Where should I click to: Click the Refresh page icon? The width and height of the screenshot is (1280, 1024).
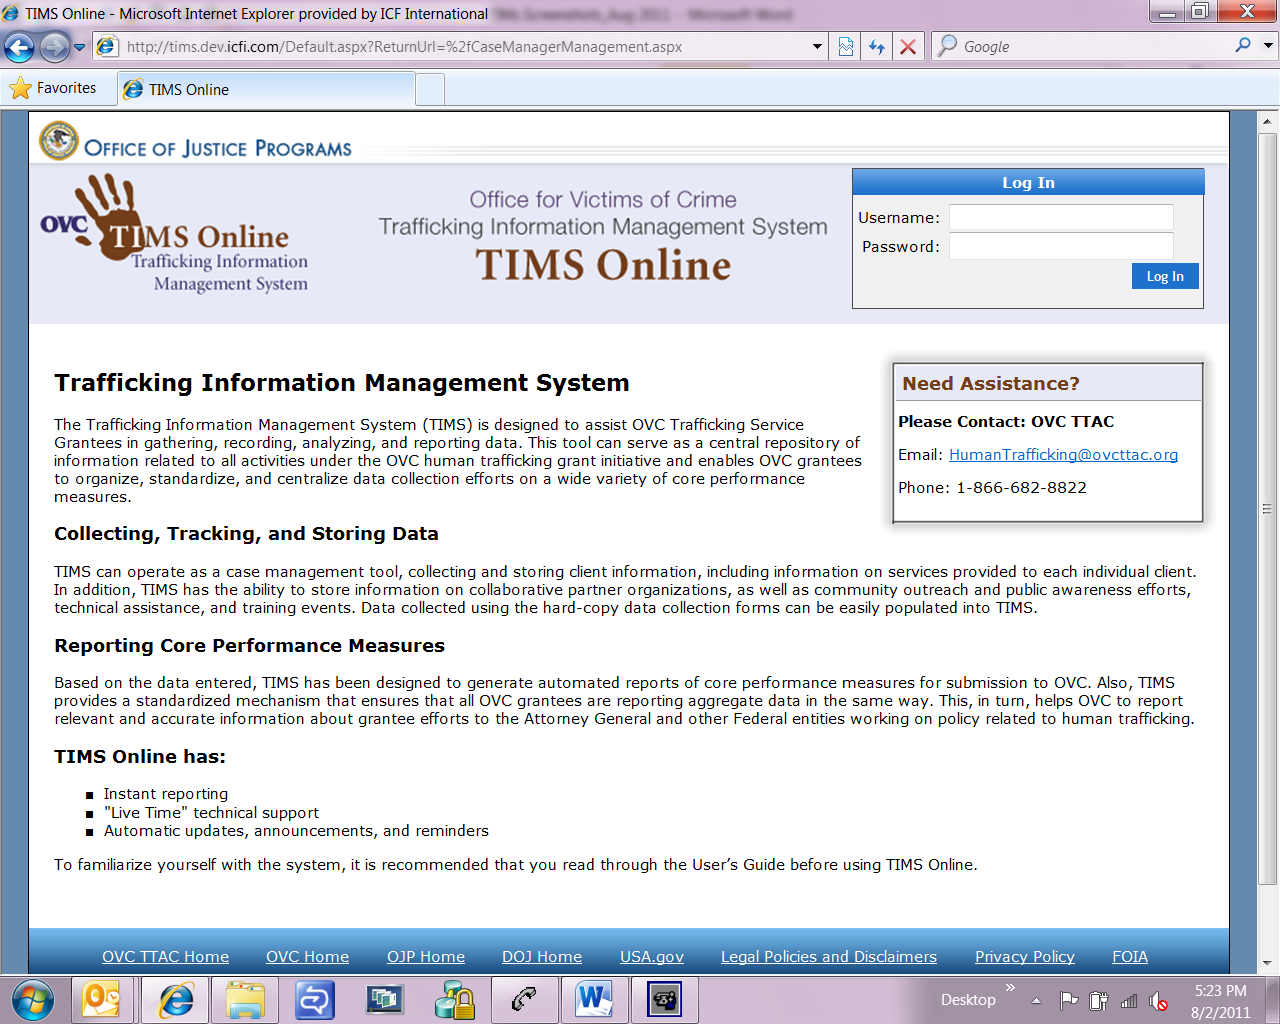[x=877, y=47]
